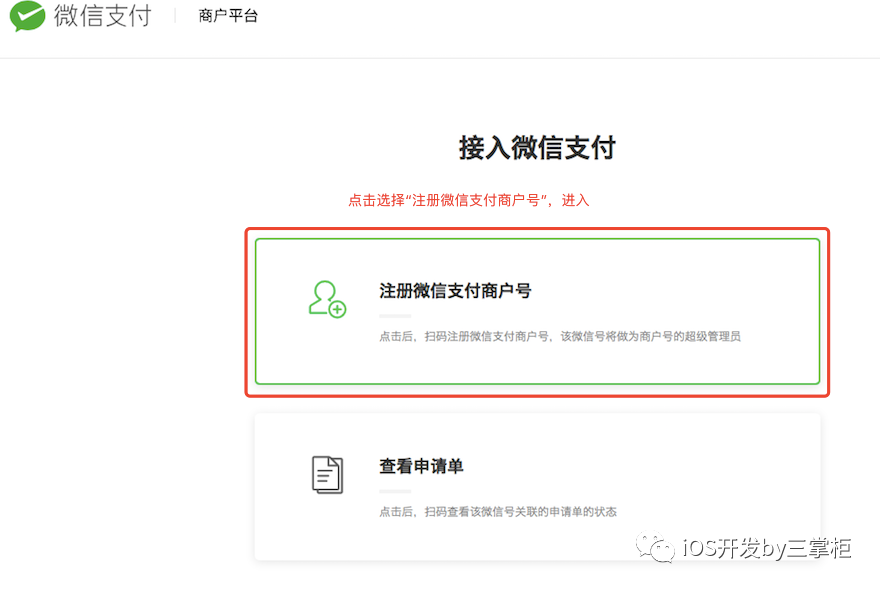Open the 查看申请单 title
Image resolution: width=880 pixels, height=589 pixels.
(x=421, y=466)
